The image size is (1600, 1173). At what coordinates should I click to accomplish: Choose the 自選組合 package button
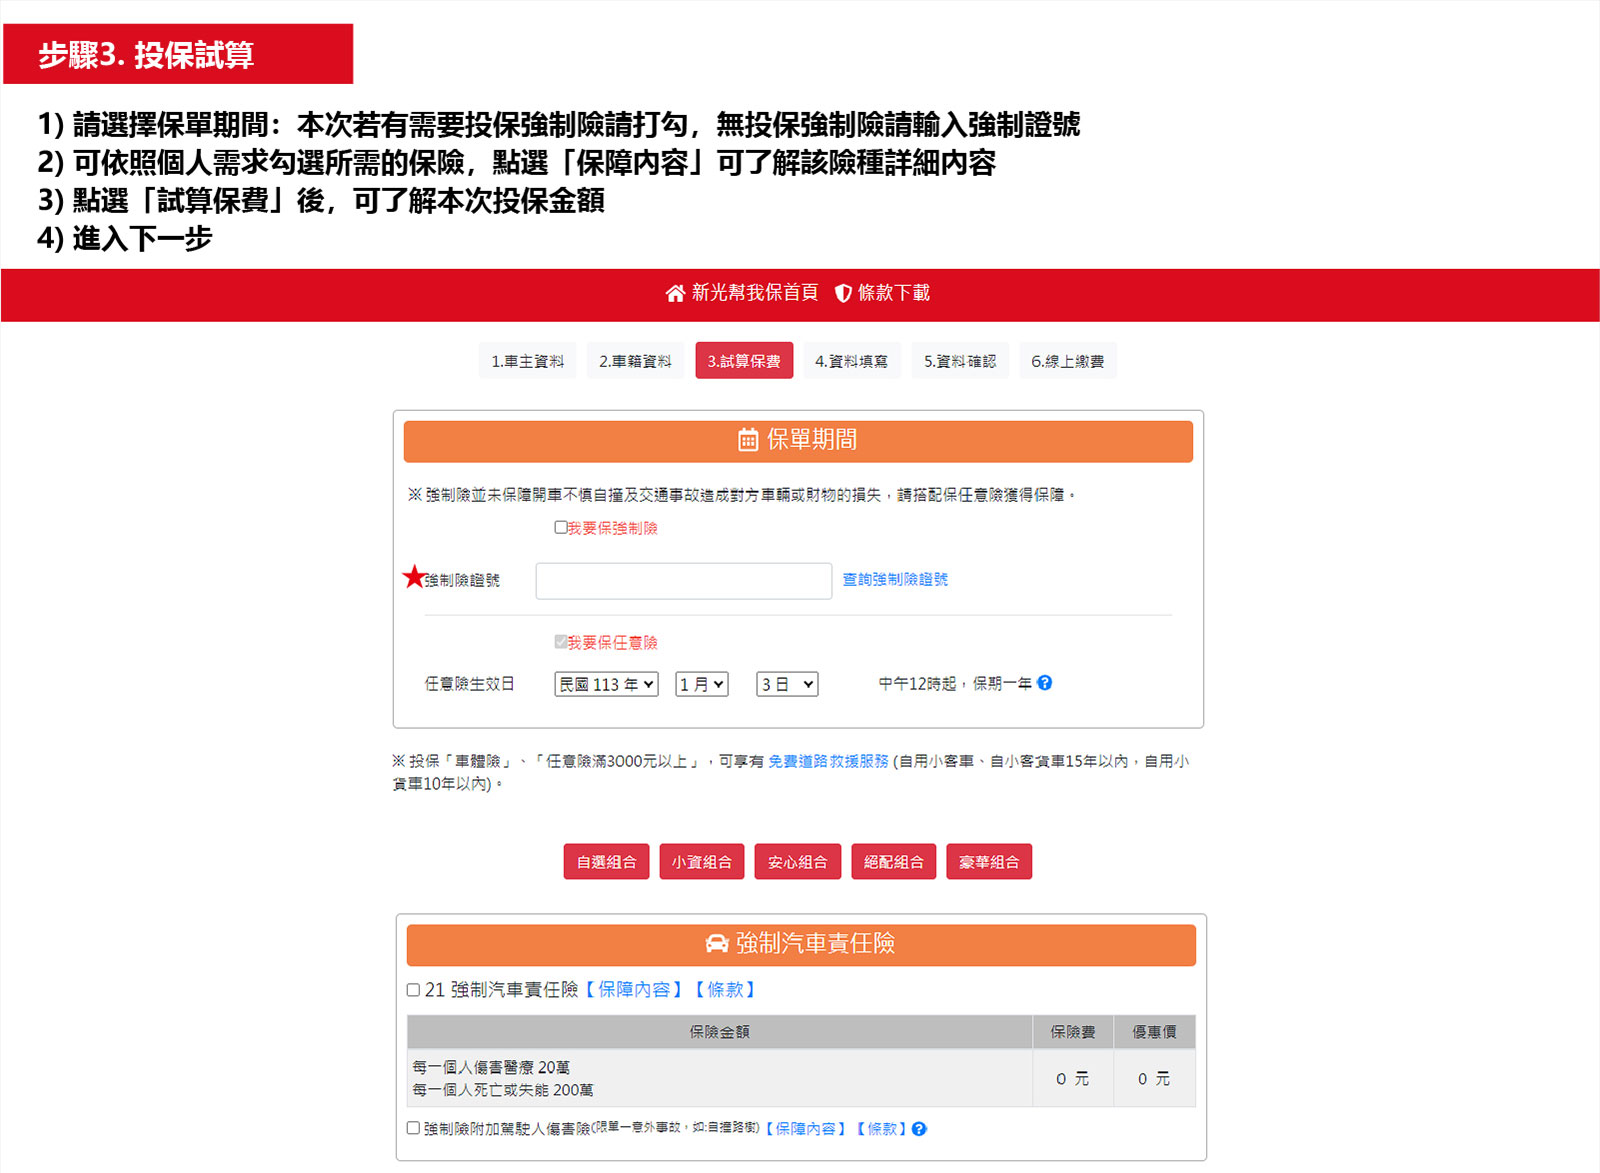coord(606,862)
